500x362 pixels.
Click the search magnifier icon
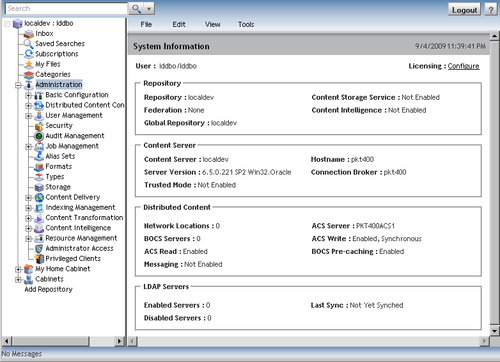(x=136, y=8)
